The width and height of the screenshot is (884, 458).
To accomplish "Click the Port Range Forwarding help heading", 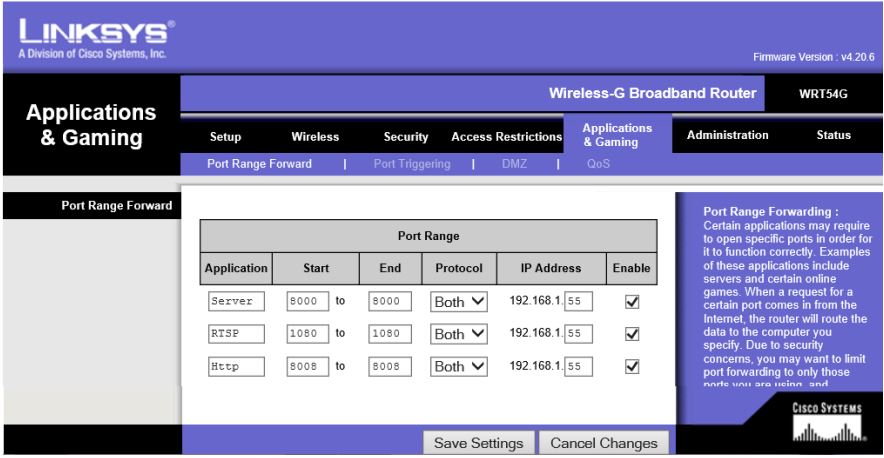I will [771, 212].
